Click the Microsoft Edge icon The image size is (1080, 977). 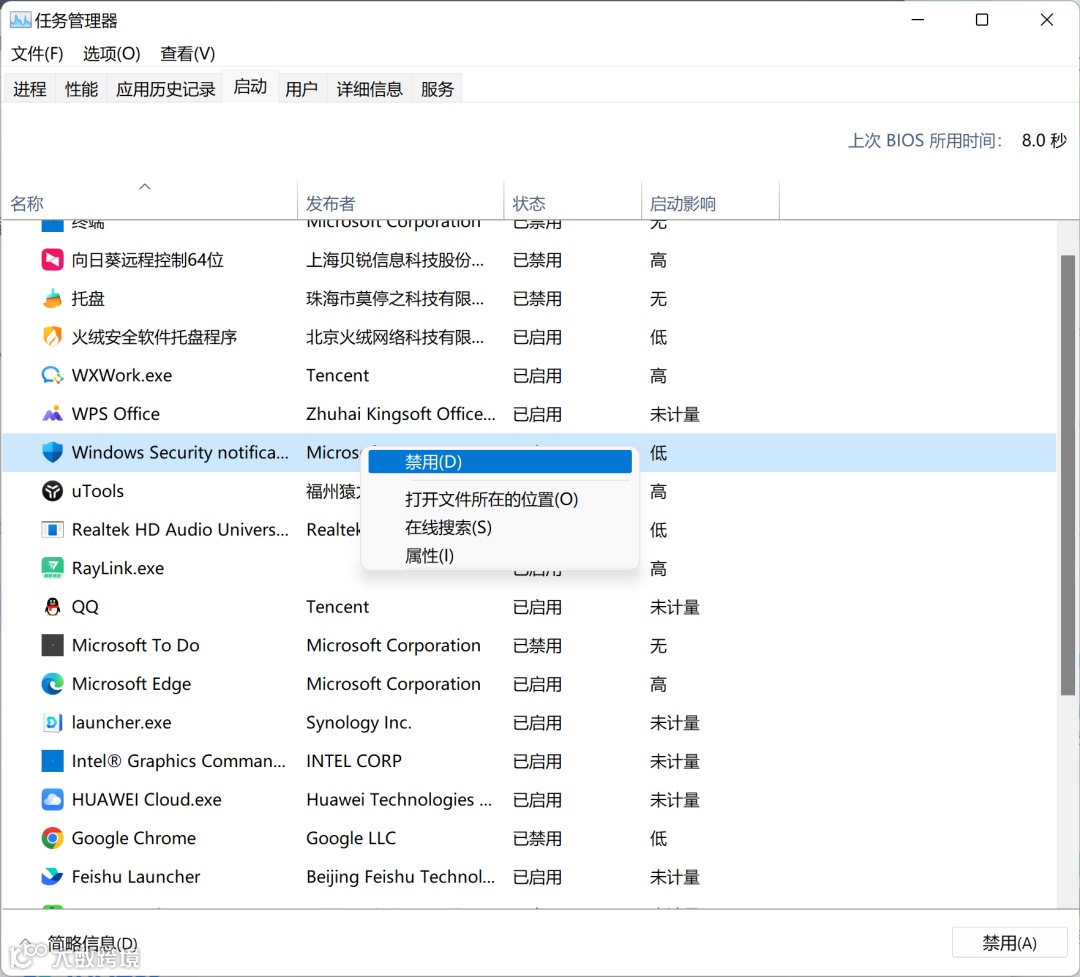(x=52, y=684)
